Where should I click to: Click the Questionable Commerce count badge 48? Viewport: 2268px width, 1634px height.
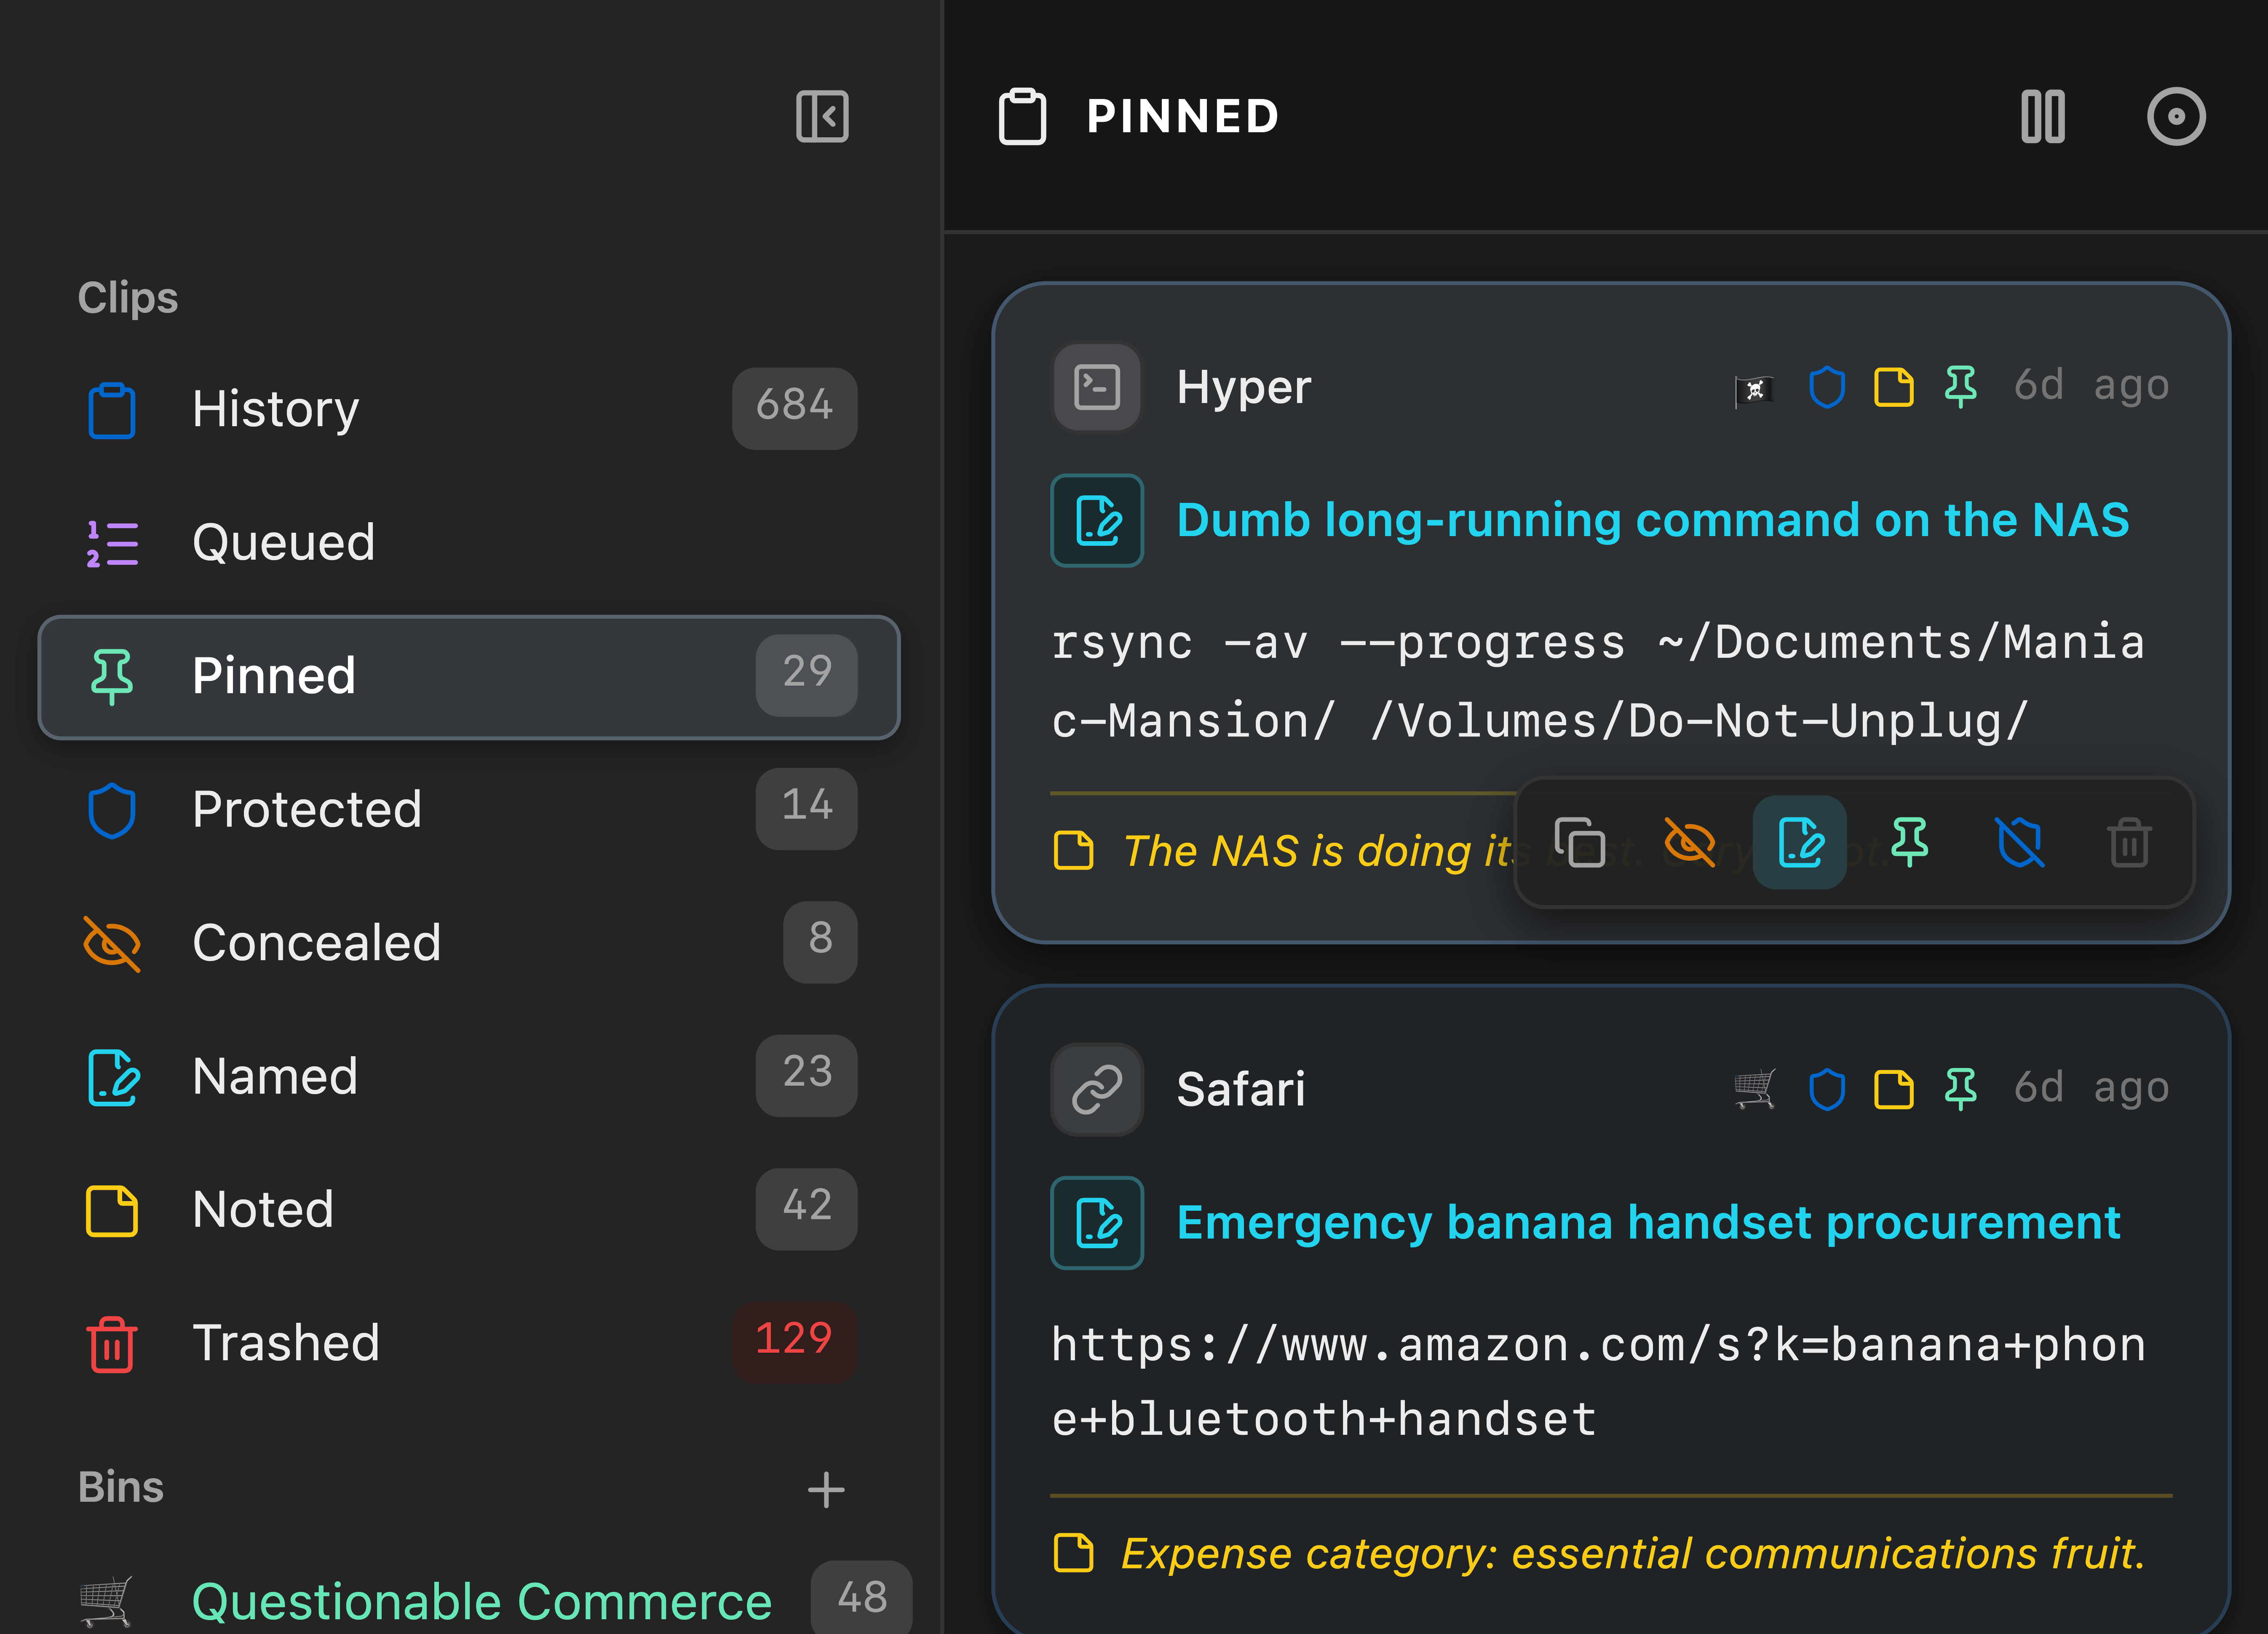862,1598
